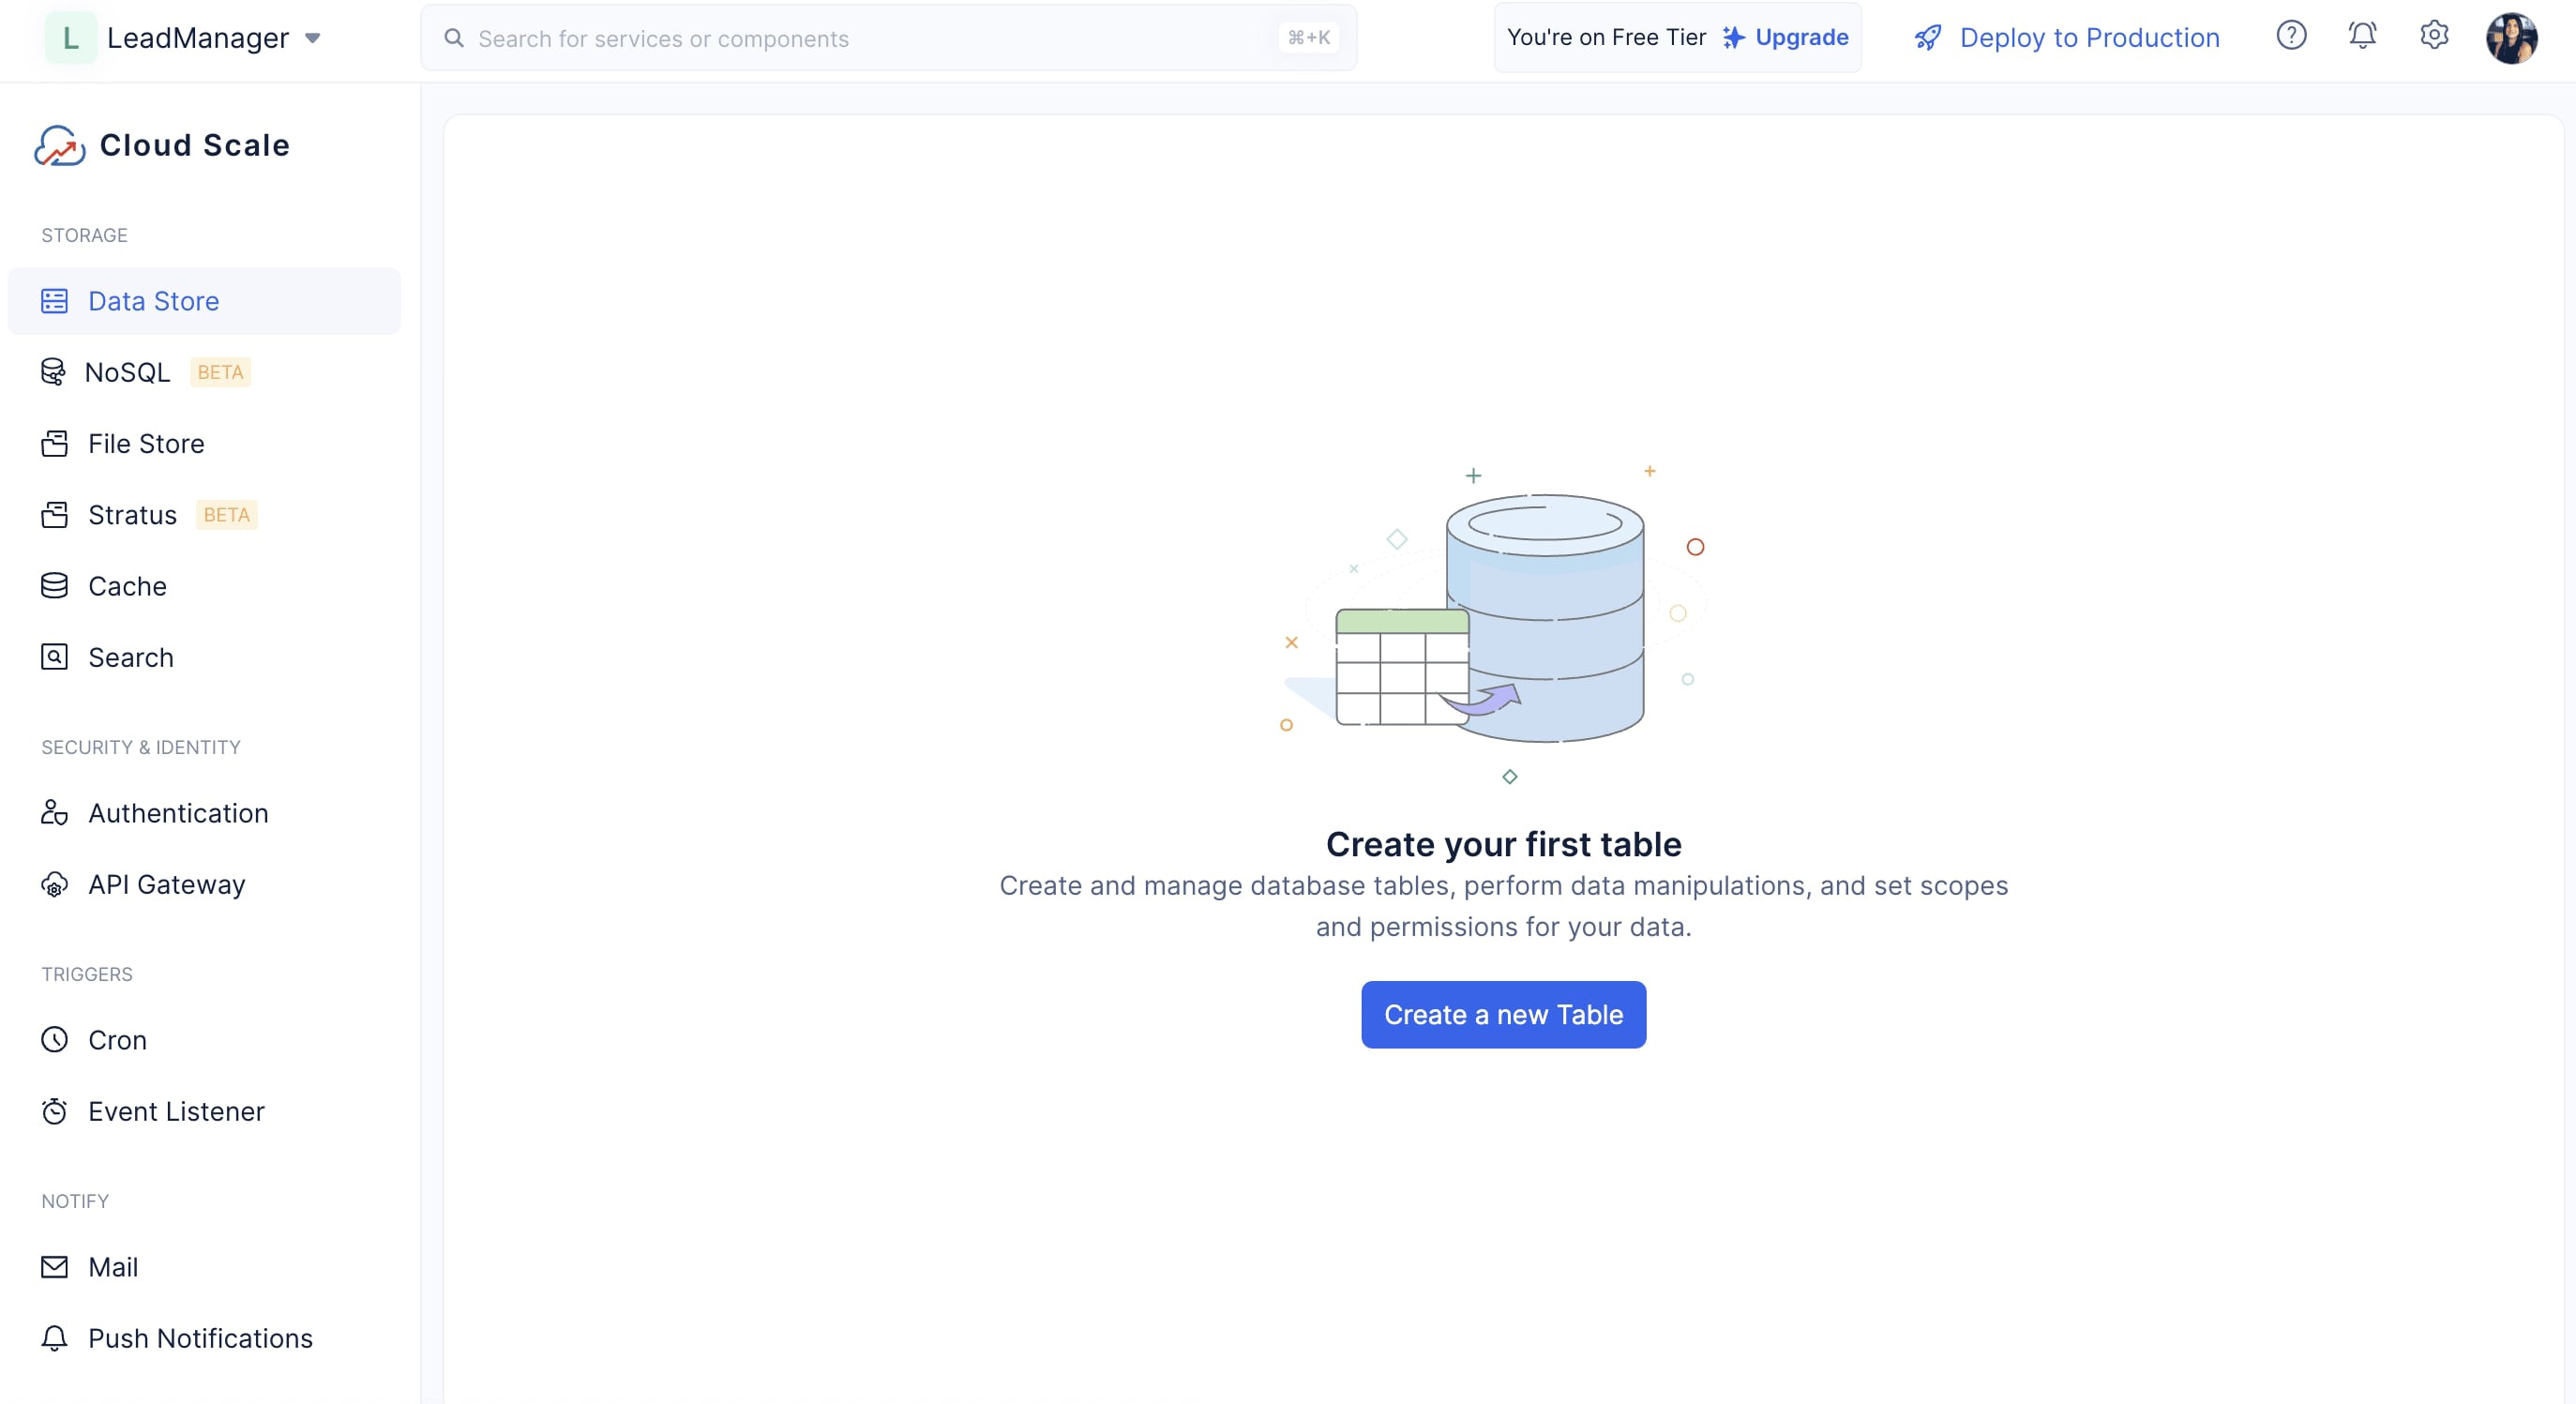Open the Authentication settings
Viewport: 2576px width, 1404px height.
178,812
